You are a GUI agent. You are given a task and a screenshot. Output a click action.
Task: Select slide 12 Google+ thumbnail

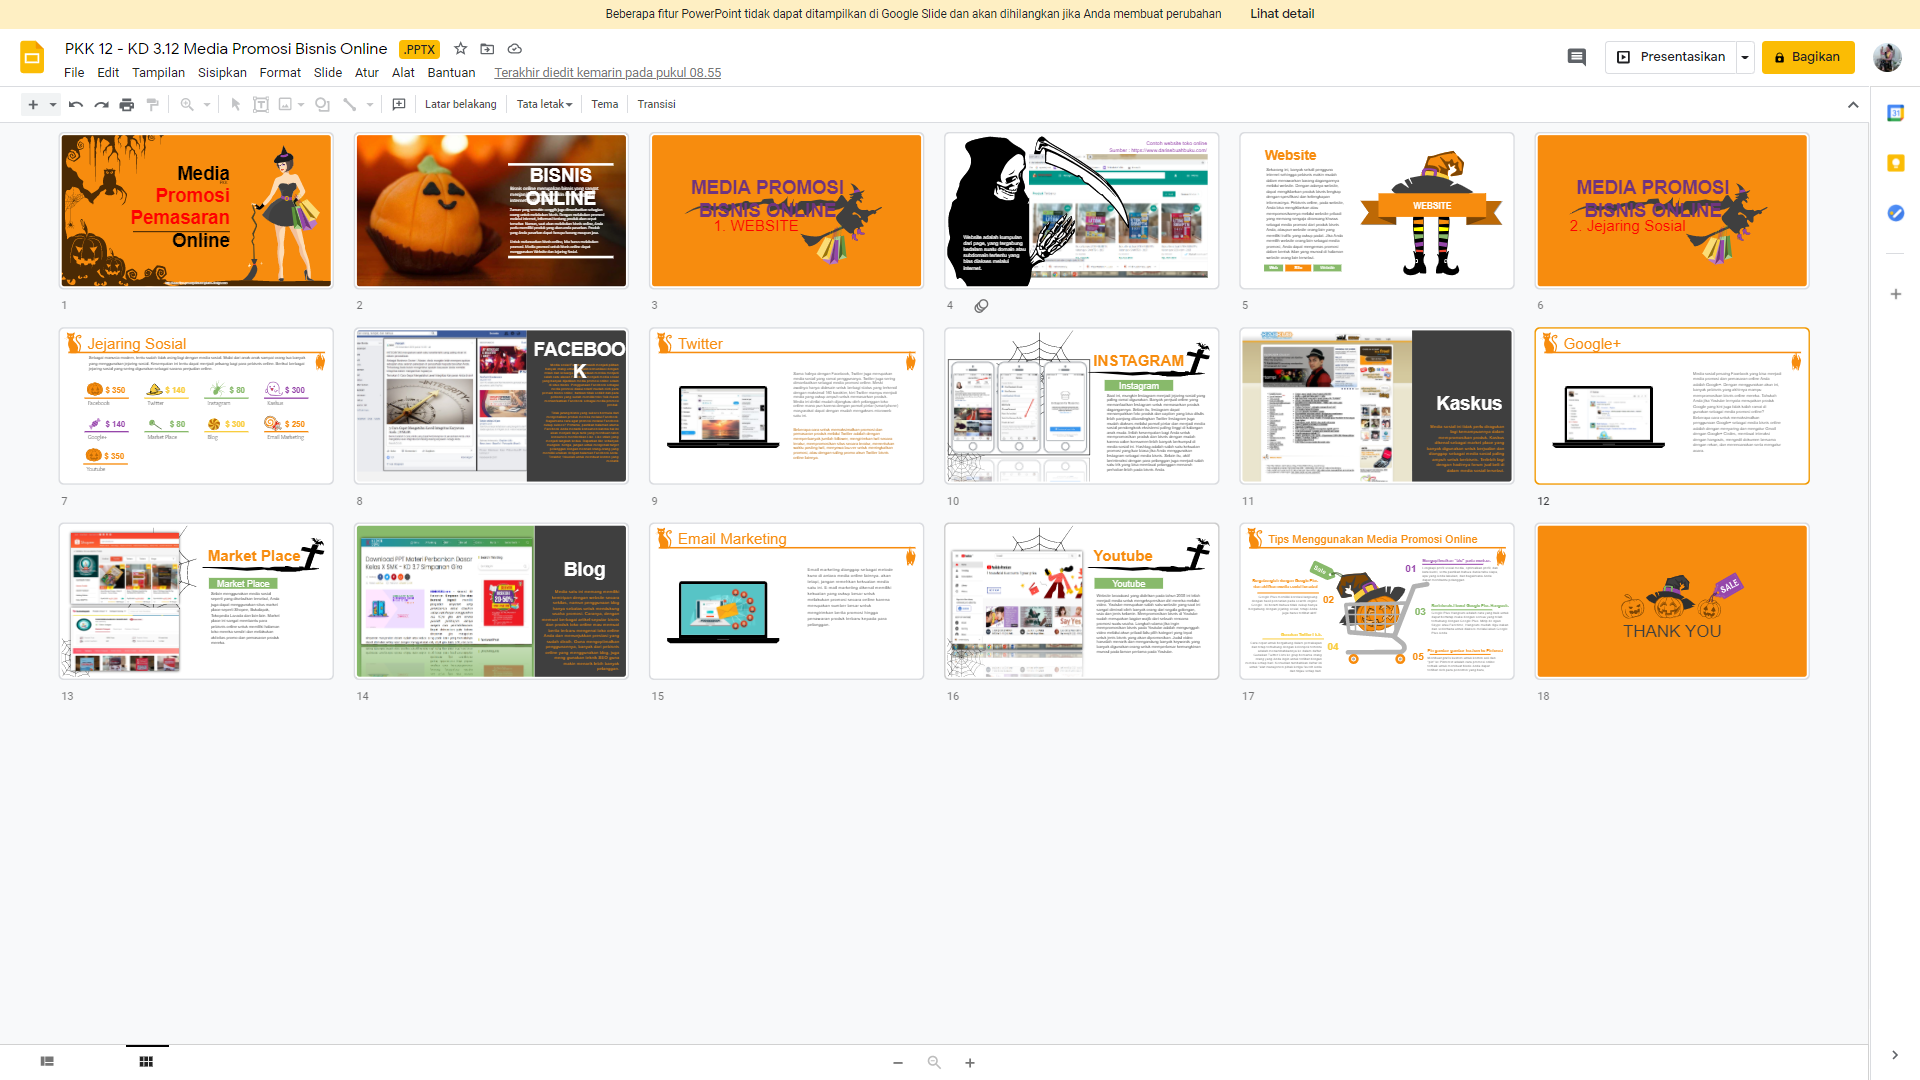coord(1671,405)
